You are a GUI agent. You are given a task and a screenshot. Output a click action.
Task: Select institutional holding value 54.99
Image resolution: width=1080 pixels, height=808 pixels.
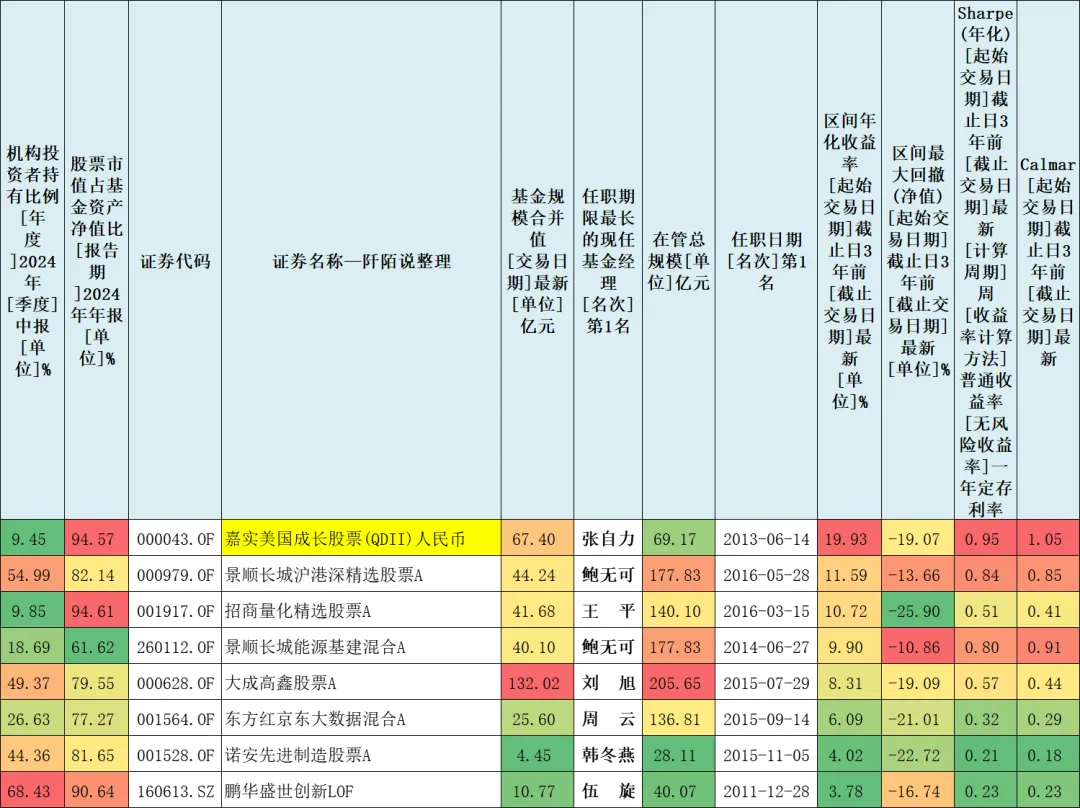pyautogui.click(x=29, y=574)
